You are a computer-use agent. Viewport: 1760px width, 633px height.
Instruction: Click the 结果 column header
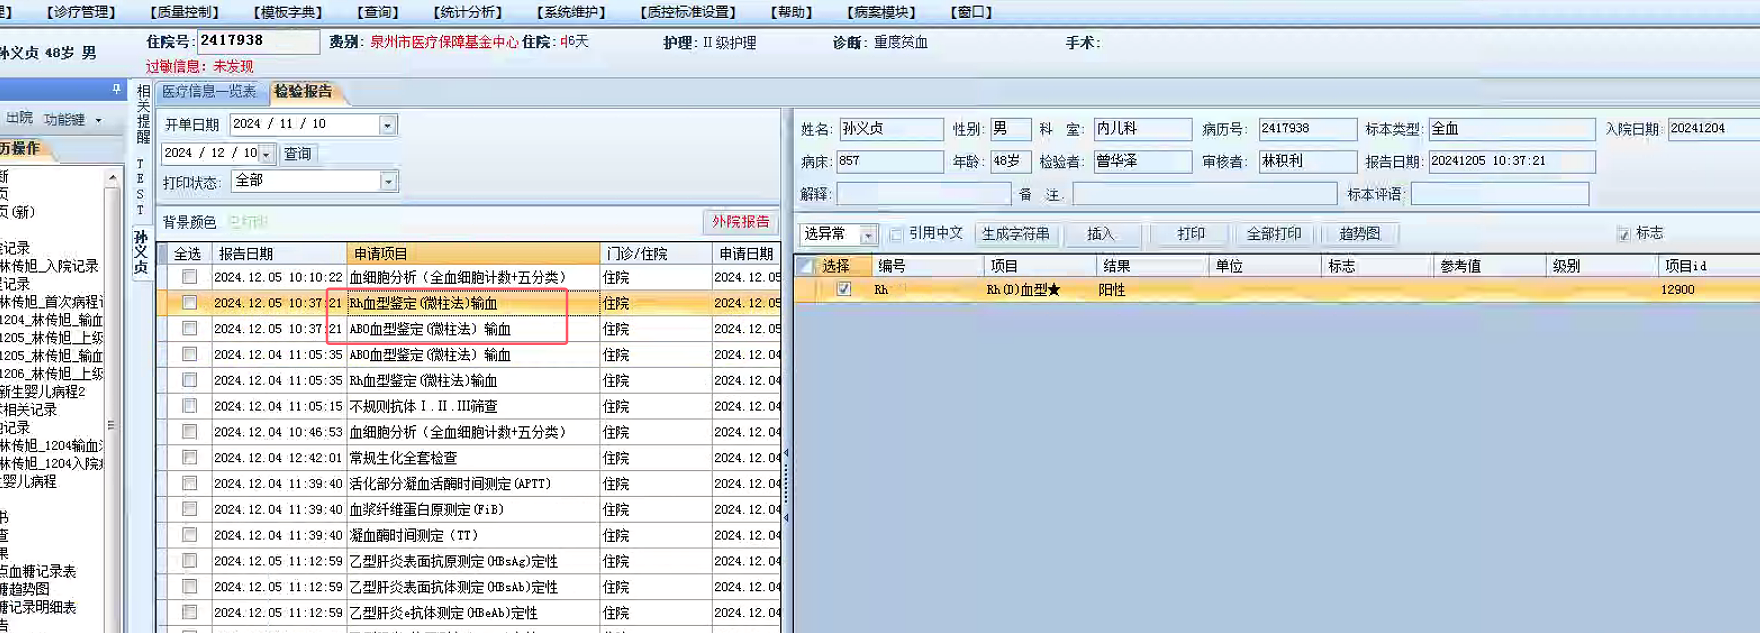tap(1151, 266)
